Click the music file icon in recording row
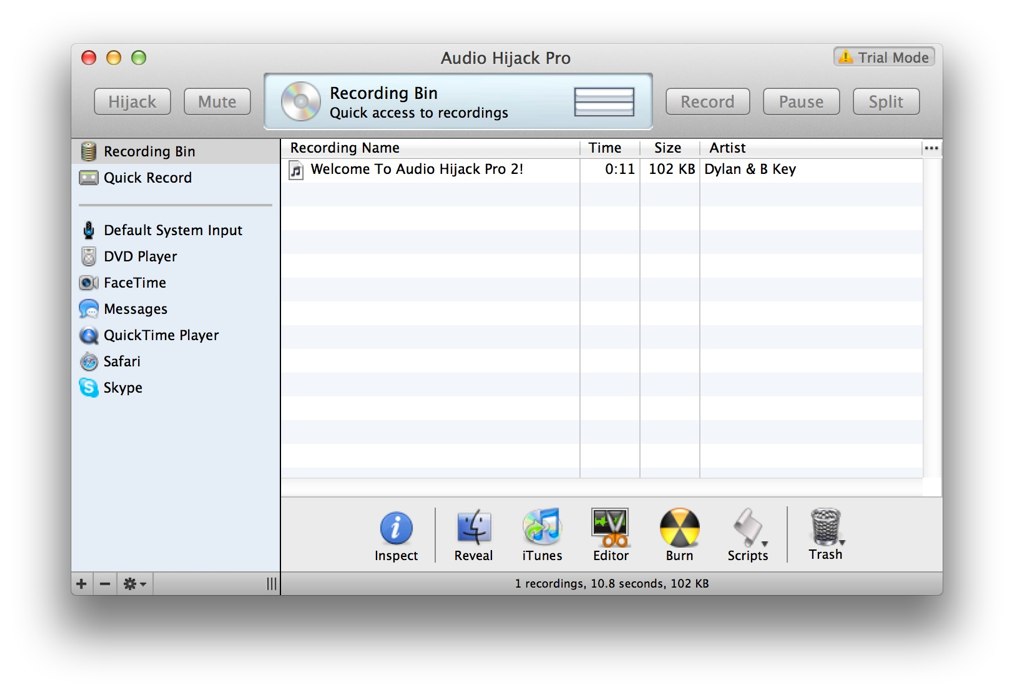This screenshot has width=1014, height=694. pyautogui.click(x=296, y=170)
